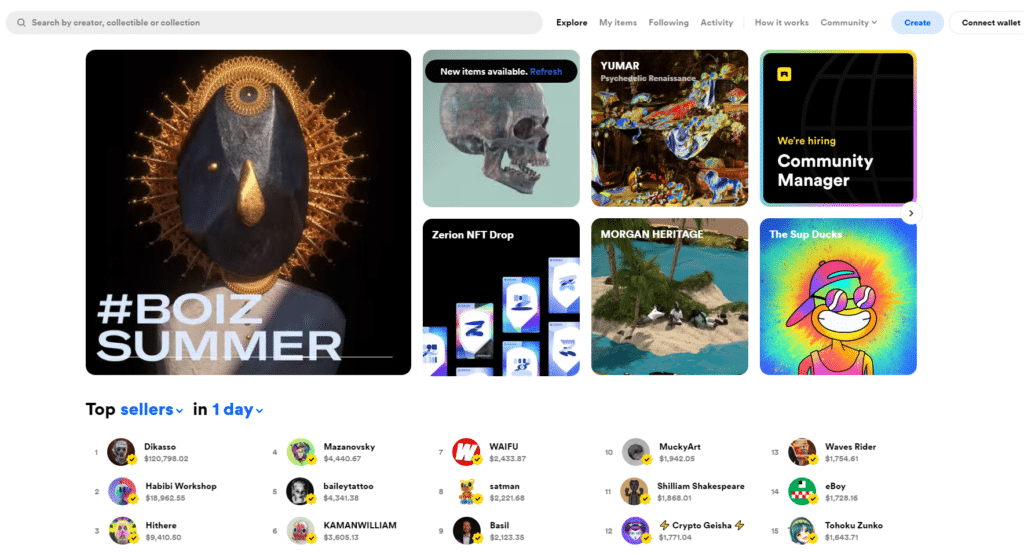
Task: Switch to My items tab
Action: (617, 22)
